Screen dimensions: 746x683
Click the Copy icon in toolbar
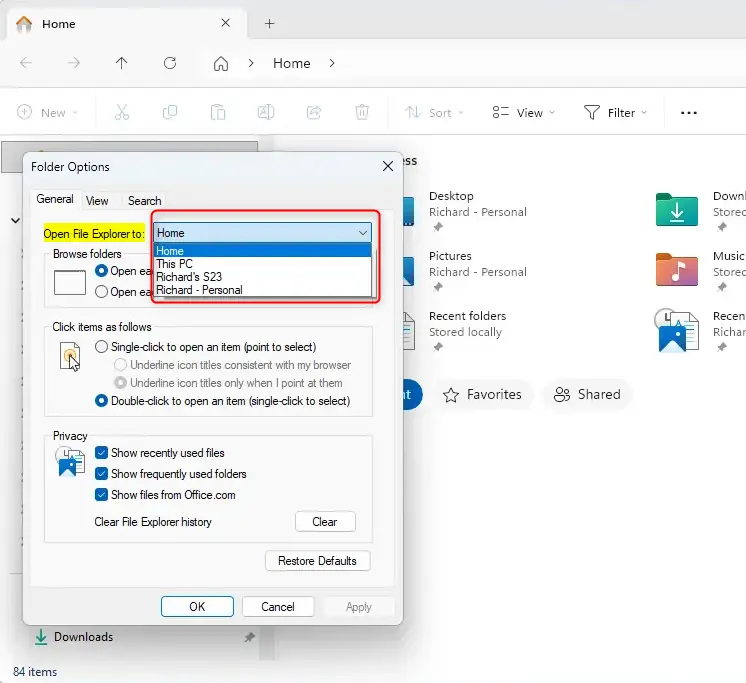(170, 112)
